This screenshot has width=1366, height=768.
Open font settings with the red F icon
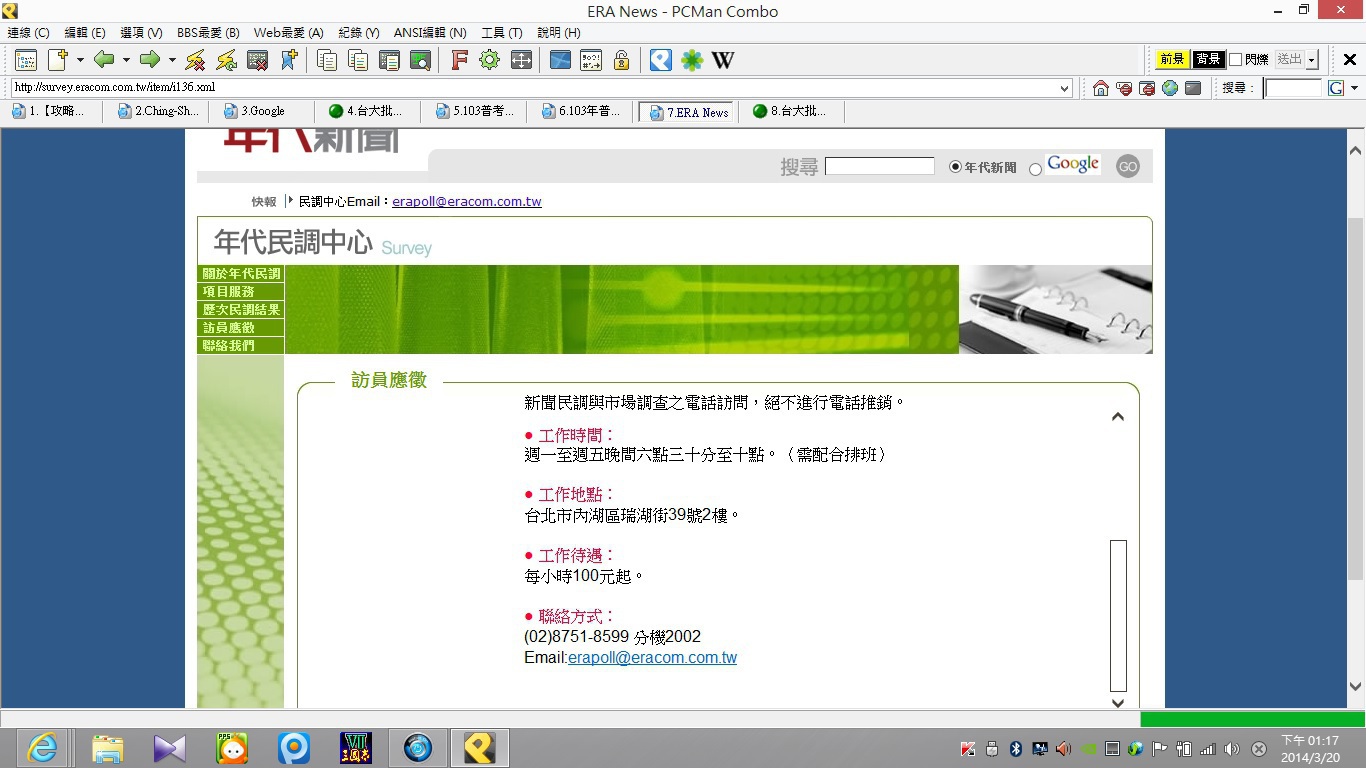pos(459,60)
